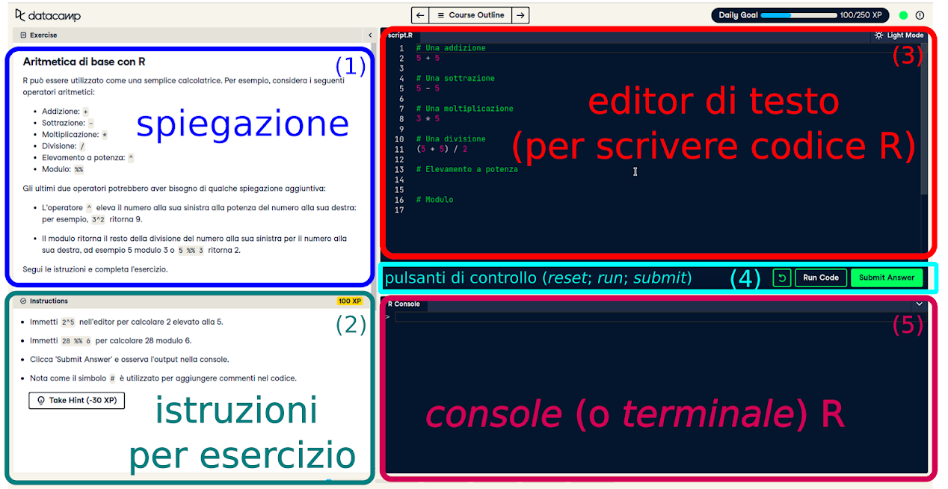This screenshot has width=948, height=489.
Task: Go to previous exercise arrow
Action: [420, 15]
